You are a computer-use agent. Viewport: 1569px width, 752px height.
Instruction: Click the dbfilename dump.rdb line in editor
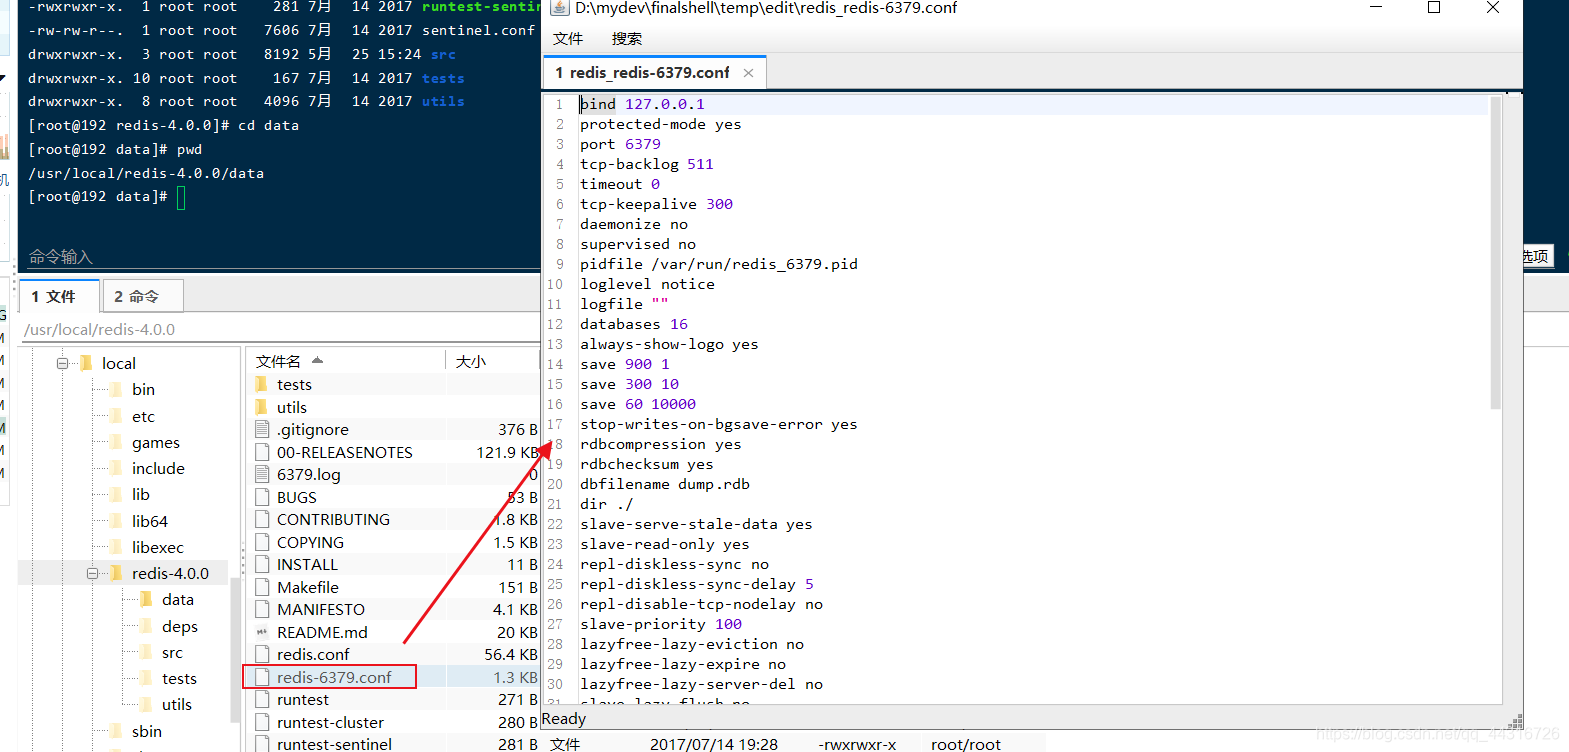click(665, 484)
